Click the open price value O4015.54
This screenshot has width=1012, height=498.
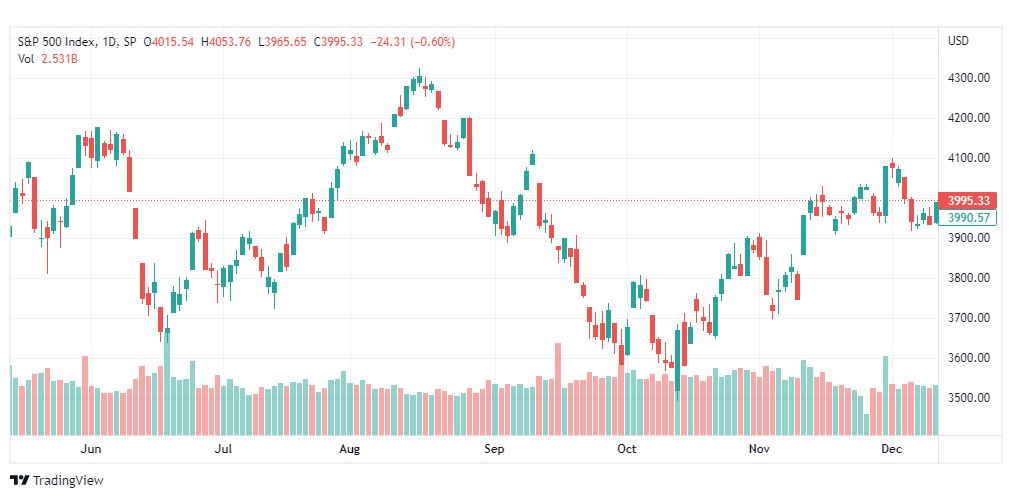pyautogui.click(x=168, y=42)
